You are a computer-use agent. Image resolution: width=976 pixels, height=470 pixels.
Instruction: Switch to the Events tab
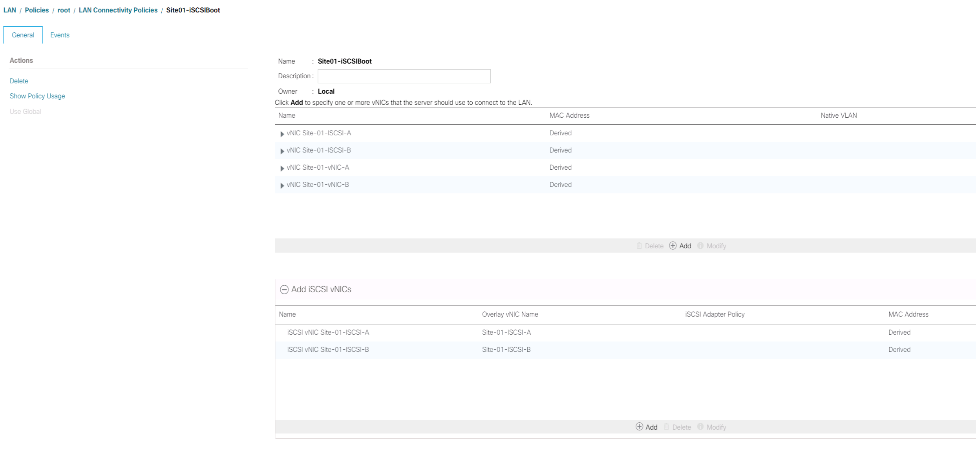(60, 35)
